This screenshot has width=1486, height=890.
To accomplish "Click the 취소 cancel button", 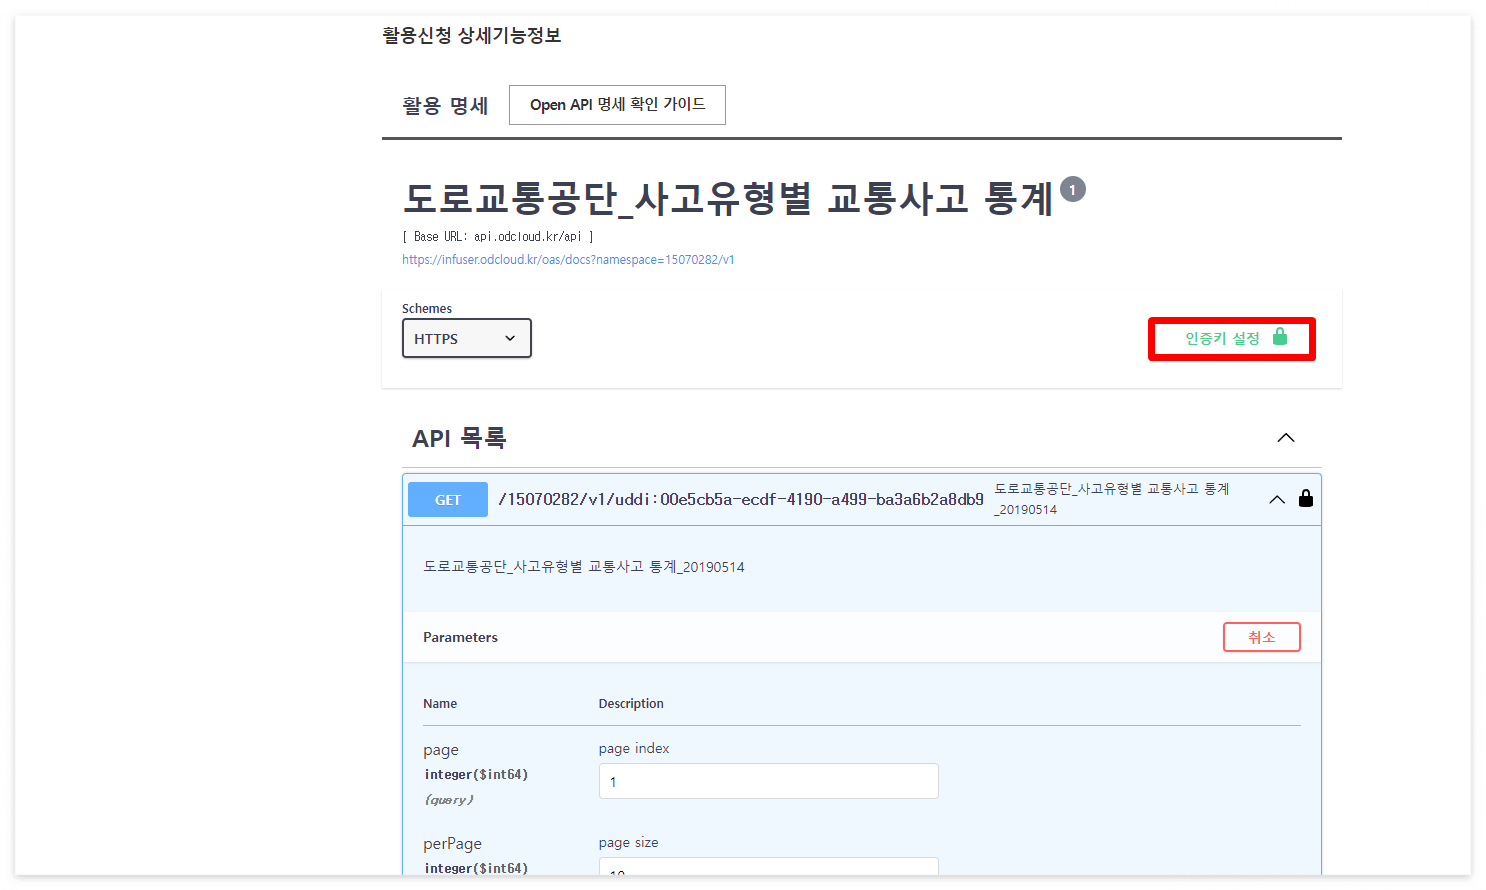I will (1262, 637).
